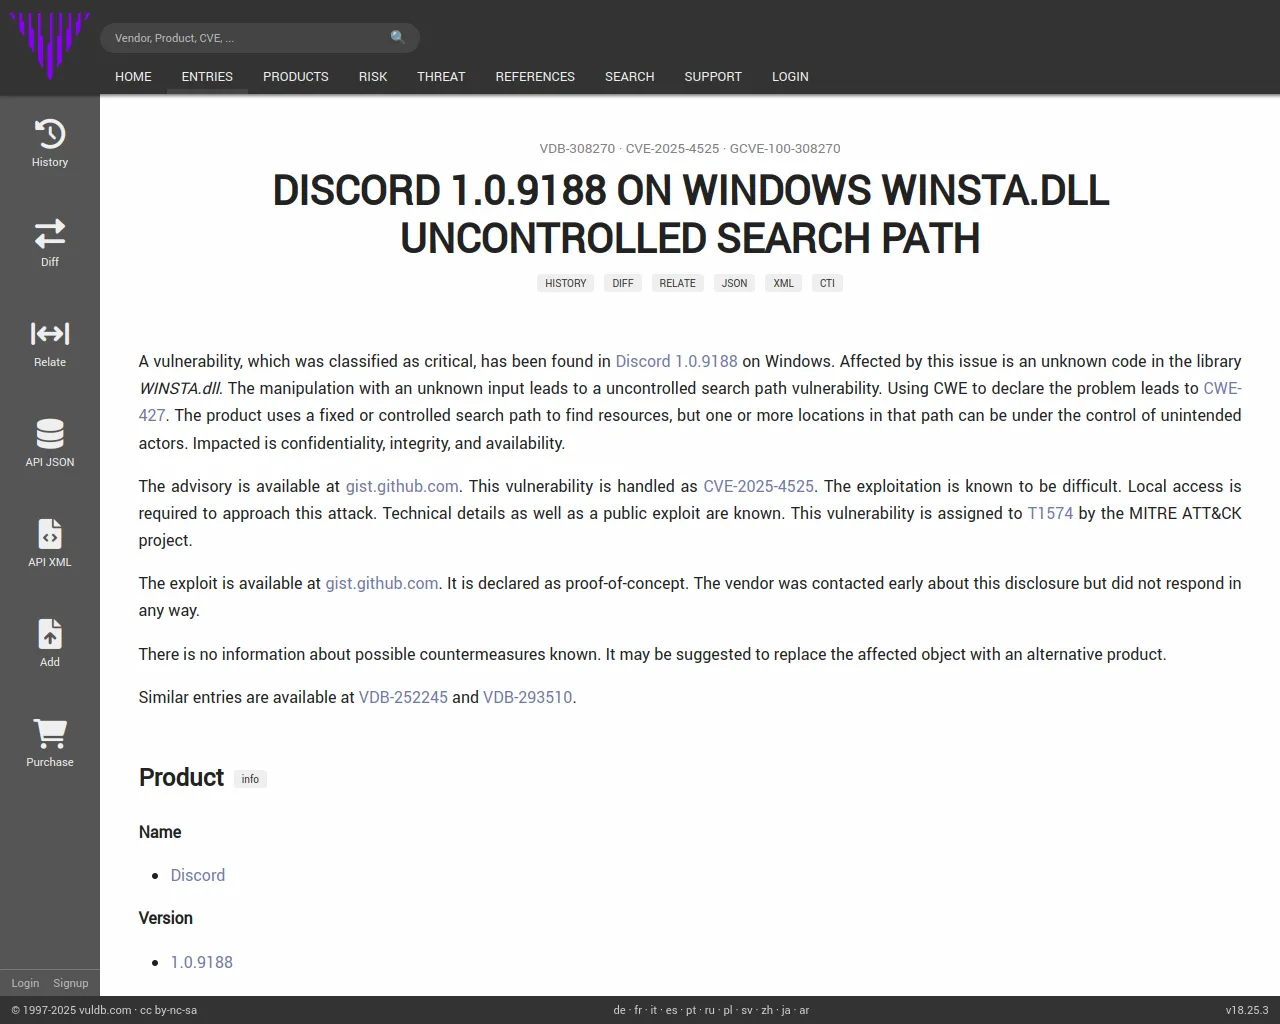Open the PRODUCTS menu item
Image resolution: width=1280 pixels, height=1024 pixels.
296,76
